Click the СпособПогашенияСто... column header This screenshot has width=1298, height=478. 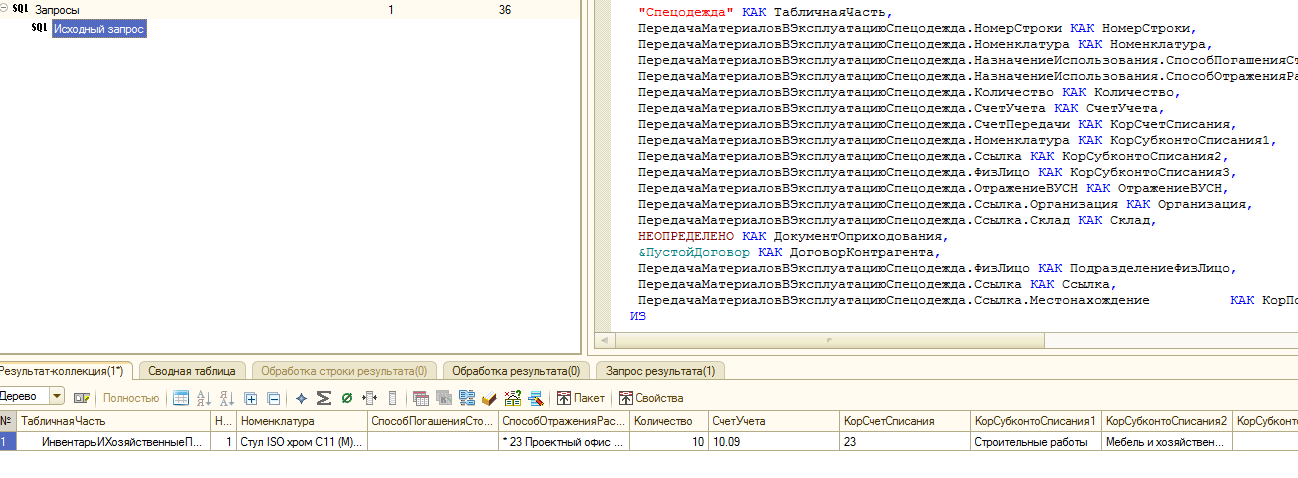(433, 422)
